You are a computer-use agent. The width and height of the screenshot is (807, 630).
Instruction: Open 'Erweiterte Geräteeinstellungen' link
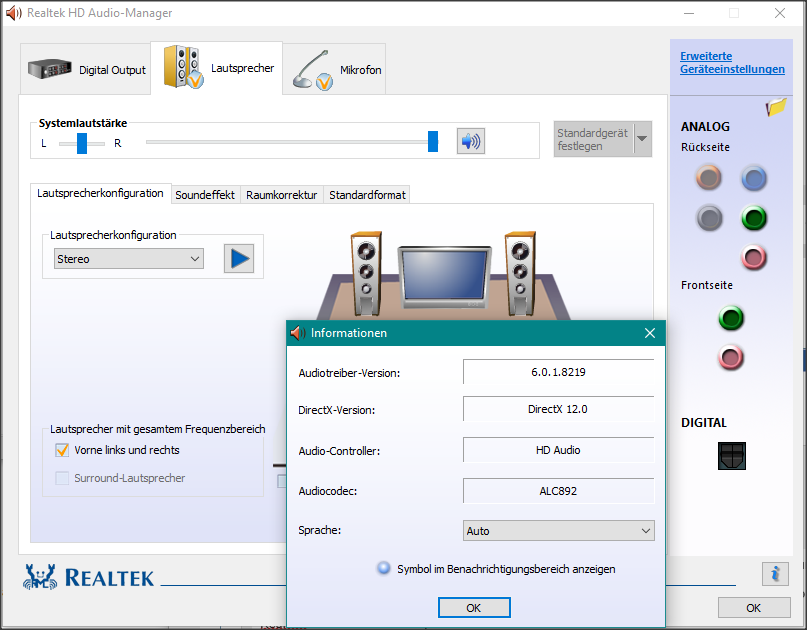coord(732,63)
